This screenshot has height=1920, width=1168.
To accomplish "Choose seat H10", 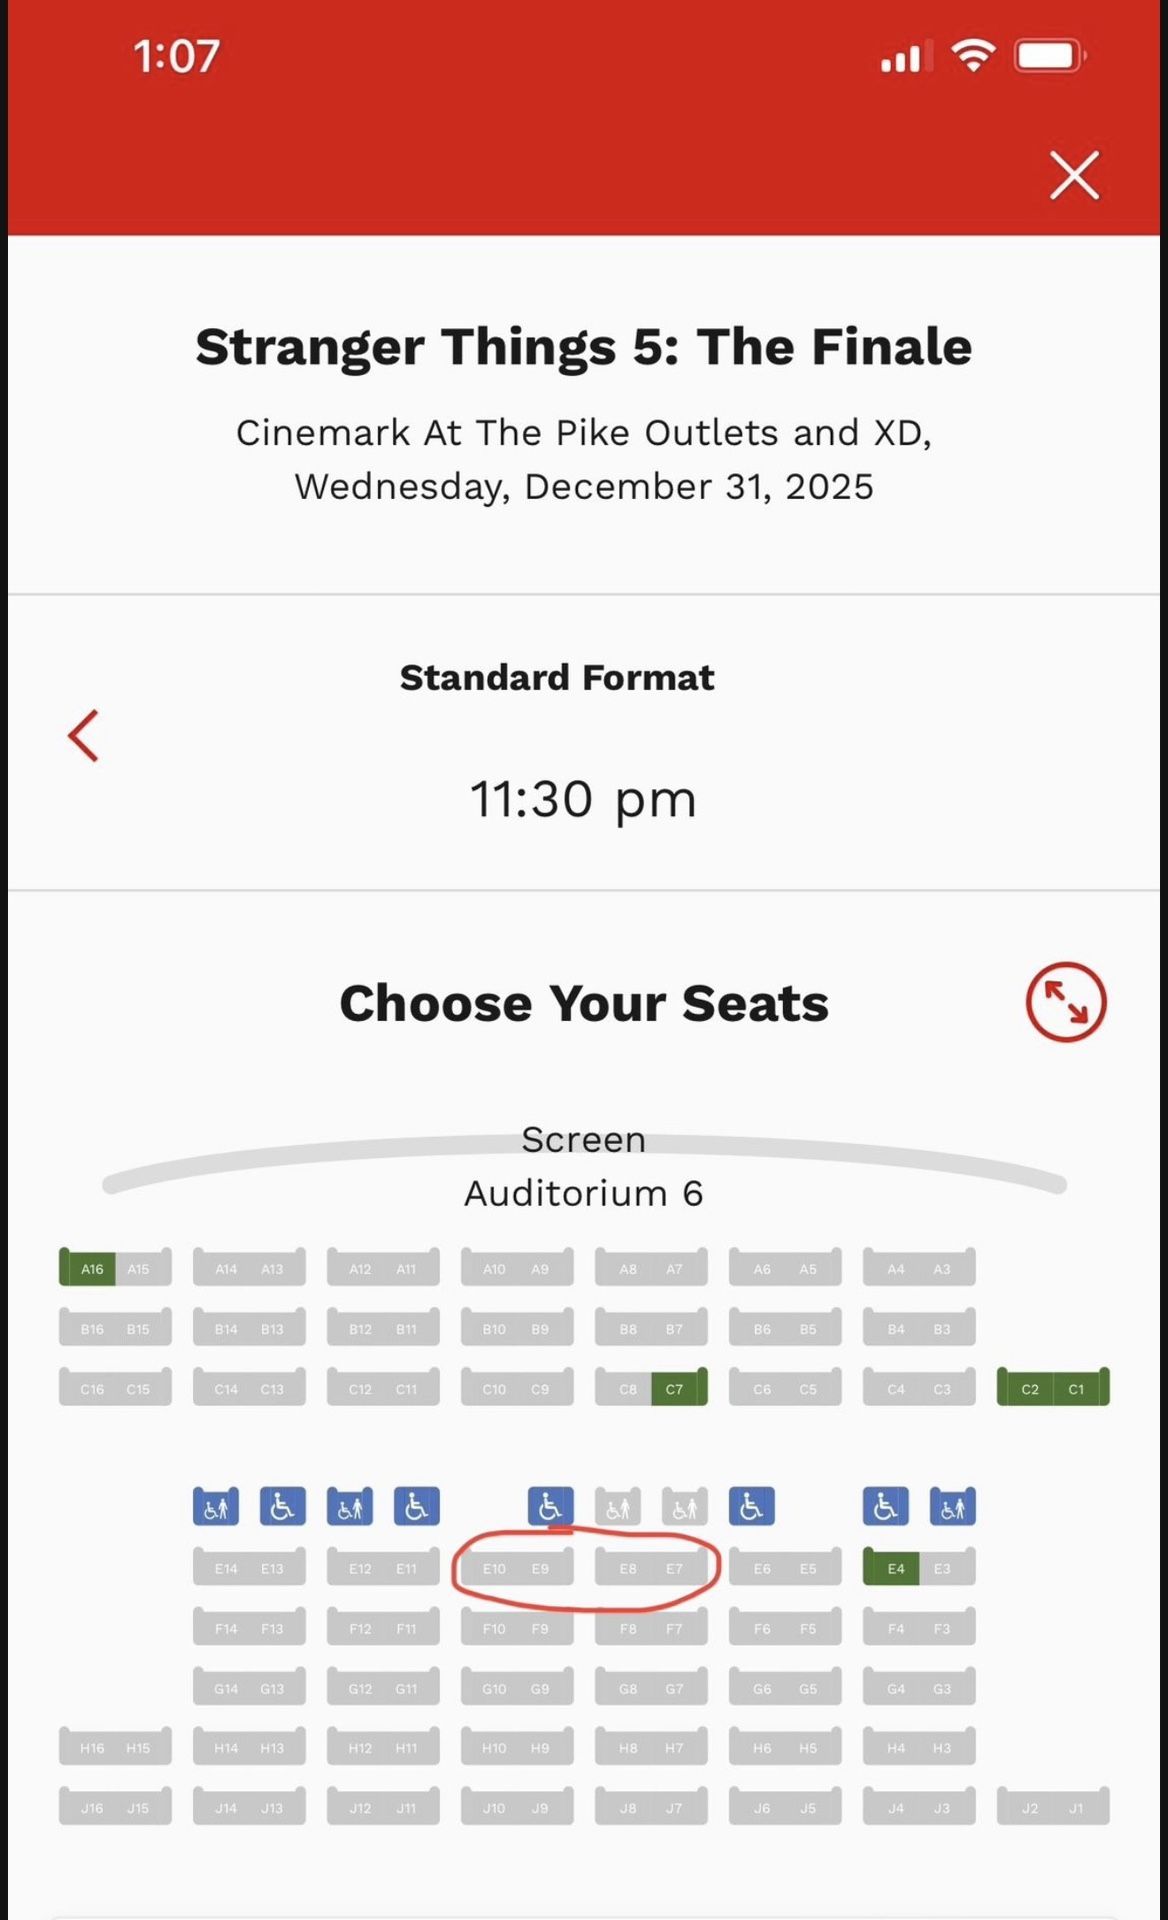I will pyautogui.click(x=492, y=1748).
